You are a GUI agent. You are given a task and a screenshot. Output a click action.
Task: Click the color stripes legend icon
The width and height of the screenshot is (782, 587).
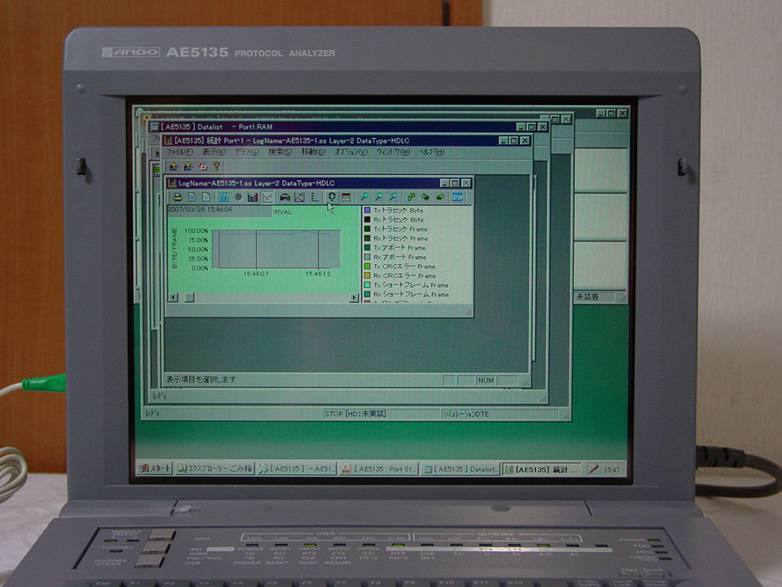[x=346, y=197]
